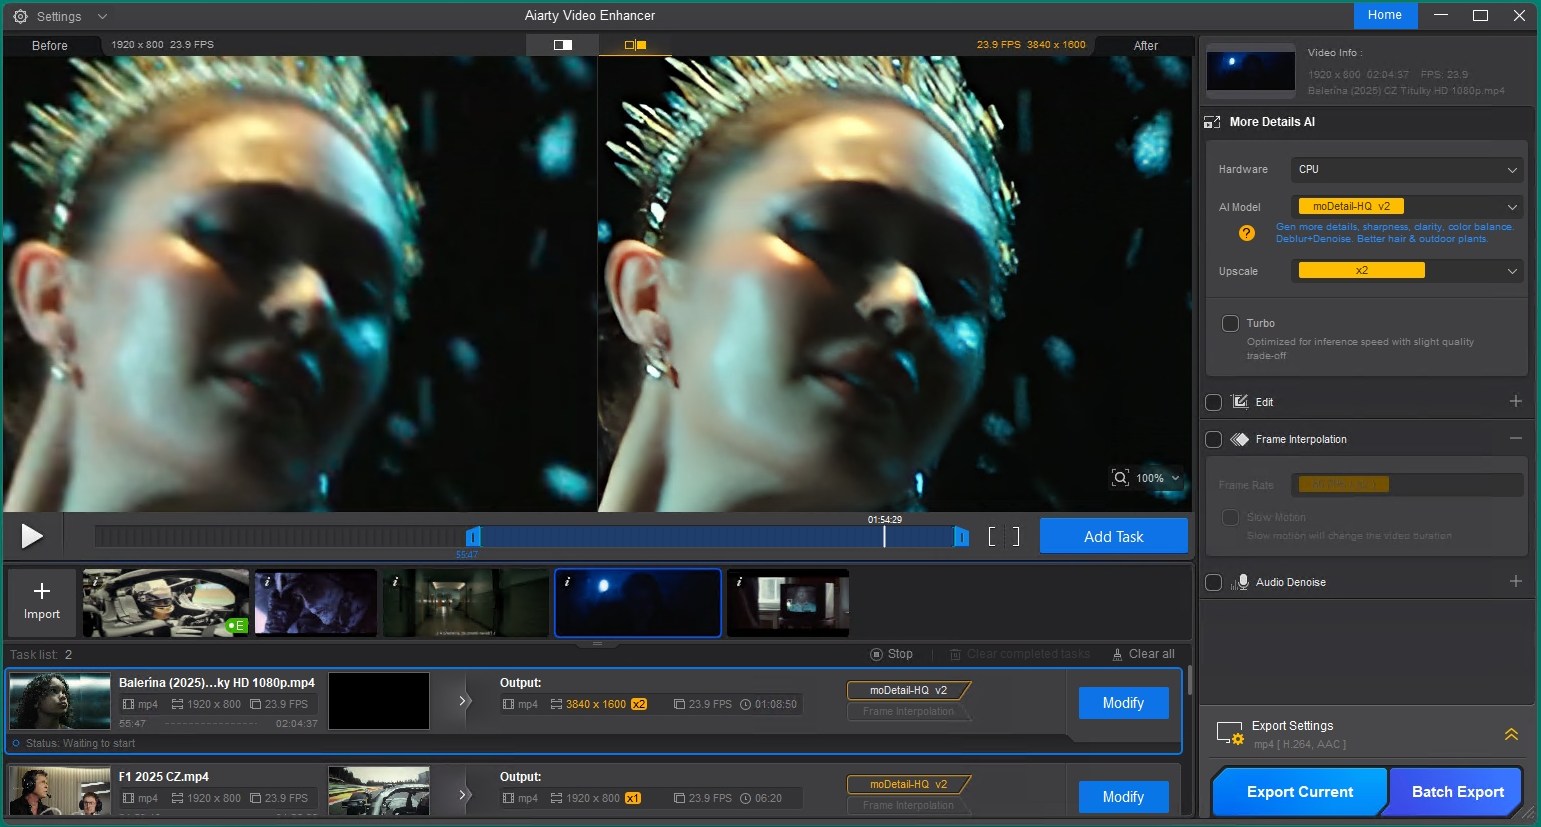The height and width of the screenshot is (827, 1541).
Task: Click the Import plus icon
Action: (42, 591)
